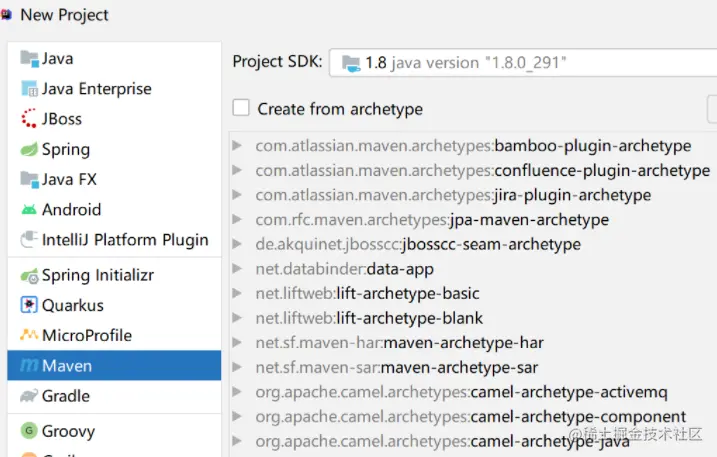Select bamboo-plugin-archetype text

point(593,146)
